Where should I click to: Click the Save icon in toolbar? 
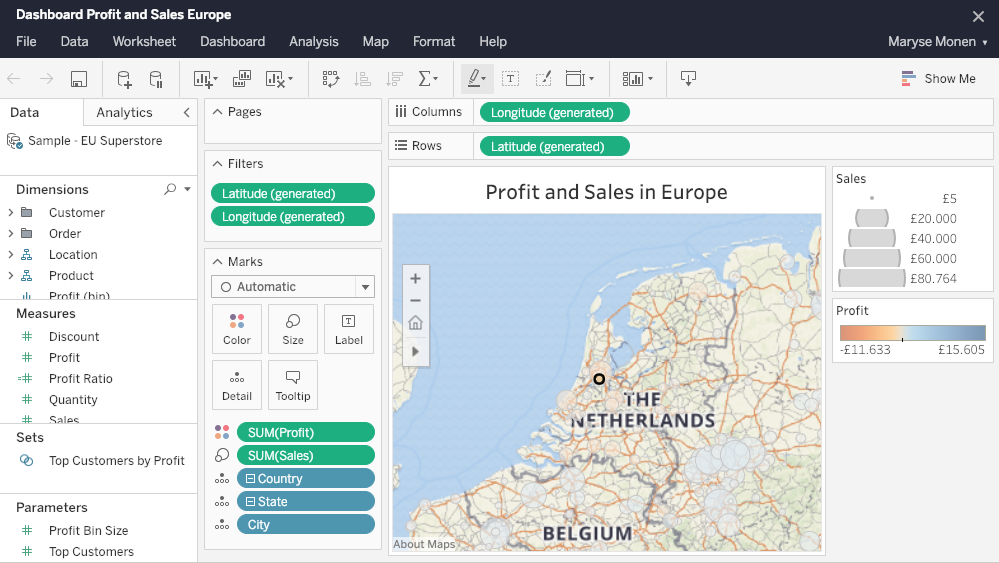(79, 79)
